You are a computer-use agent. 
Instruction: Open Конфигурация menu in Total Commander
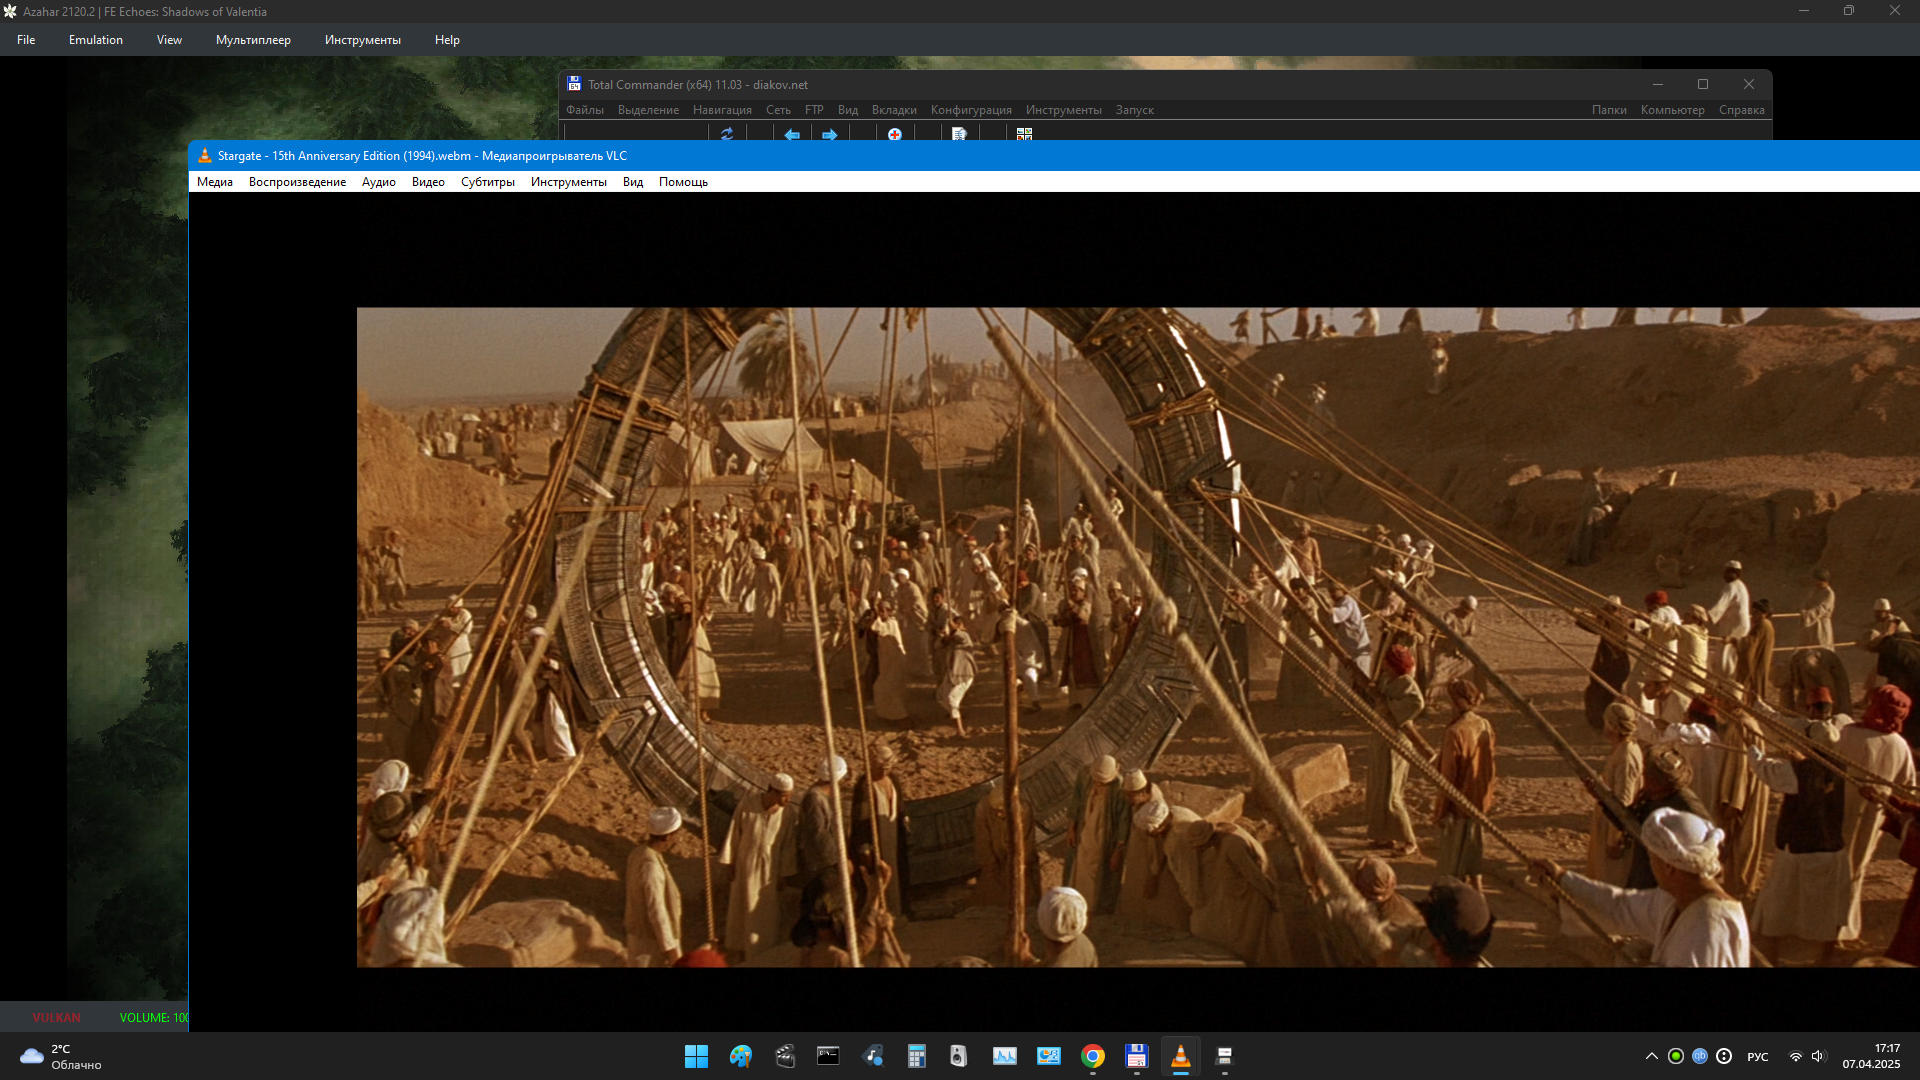click(x=971, y=110)
